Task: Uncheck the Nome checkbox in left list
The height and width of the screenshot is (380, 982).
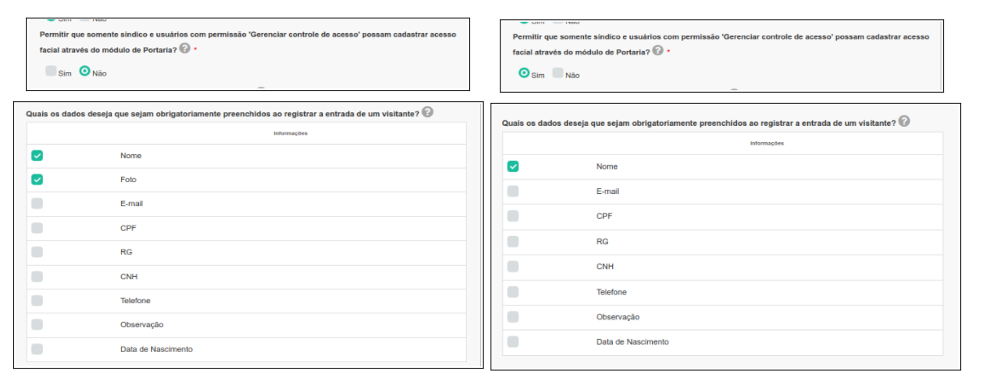Action: point(37,155)
